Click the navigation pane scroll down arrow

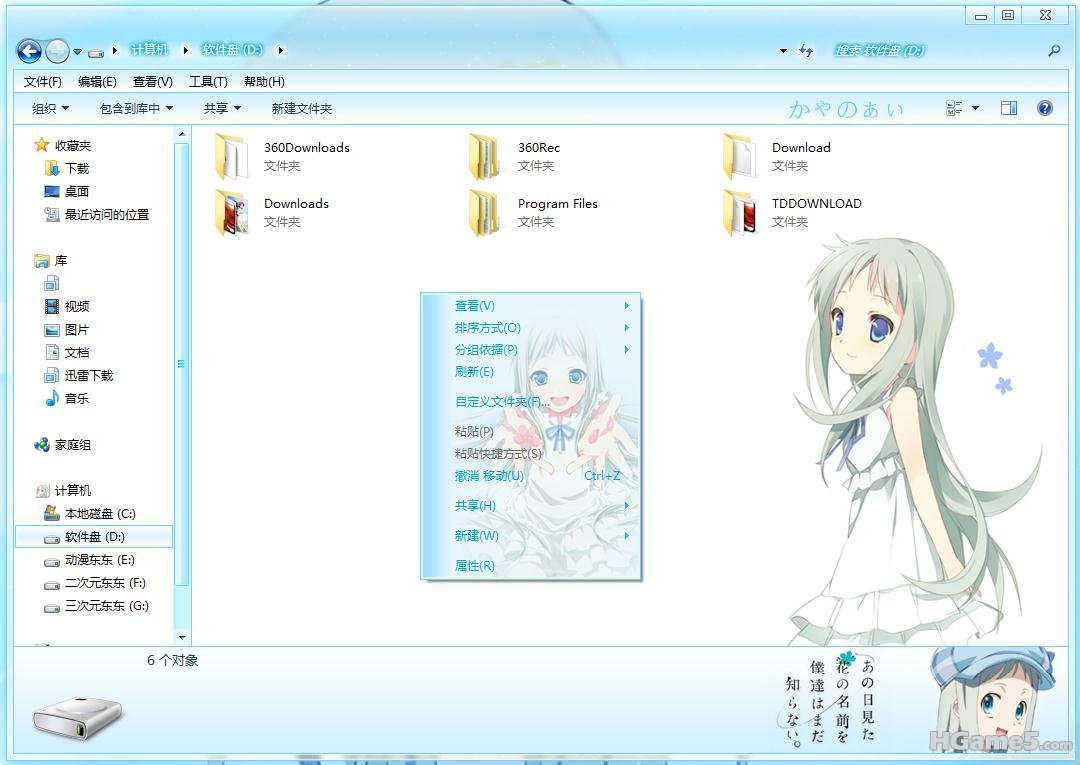click(x=182, y=638)
